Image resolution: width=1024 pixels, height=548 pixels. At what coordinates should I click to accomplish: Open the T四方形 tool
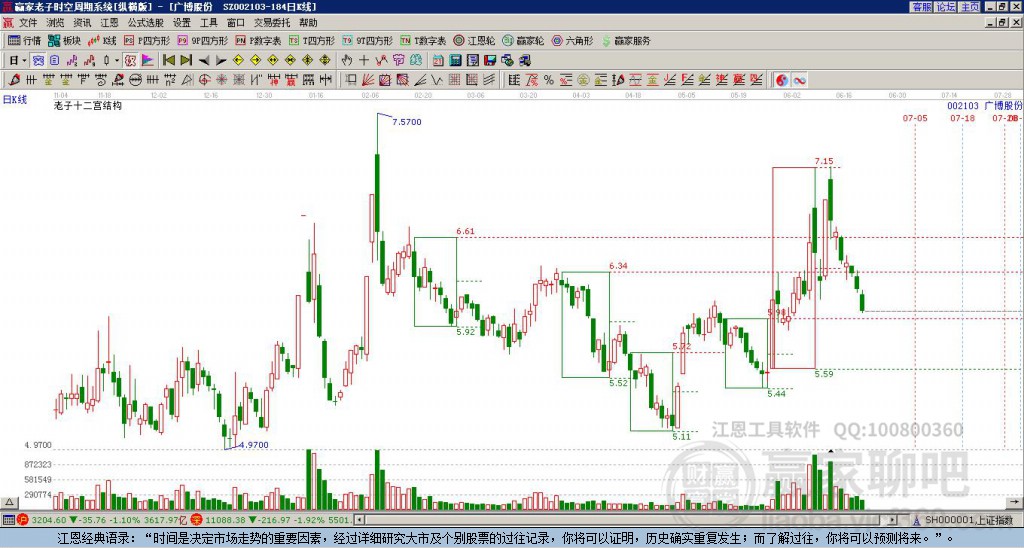pyautogui.click(x=312, y=40)
